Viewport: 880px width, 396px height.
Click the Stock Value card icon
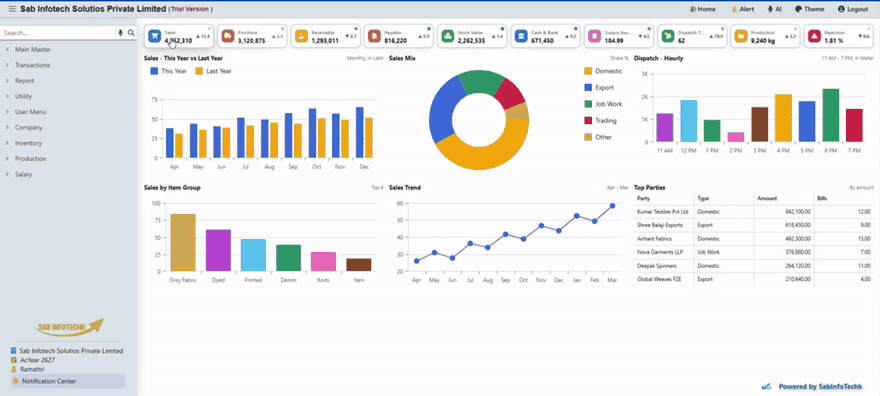448,36
